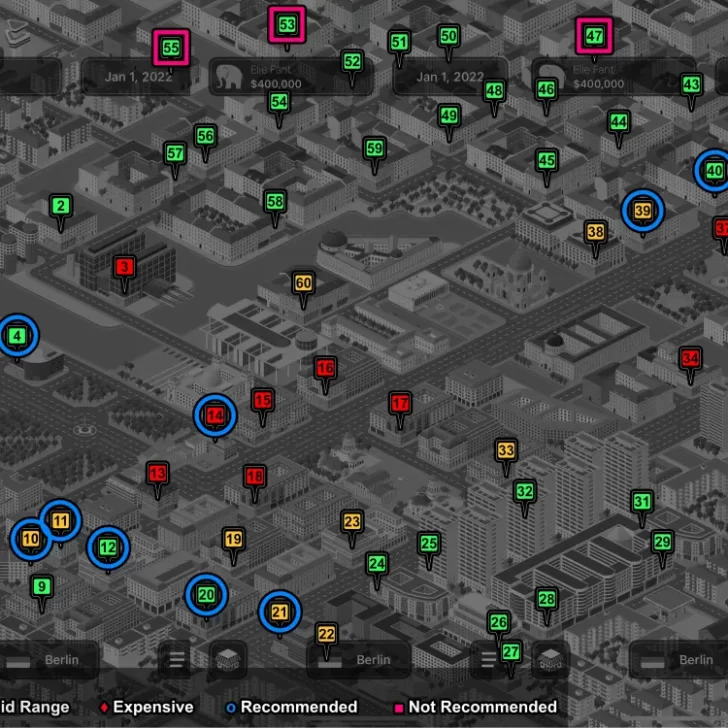
Task: Click the "Recommended" legend entry
Action: pos(298,707)
